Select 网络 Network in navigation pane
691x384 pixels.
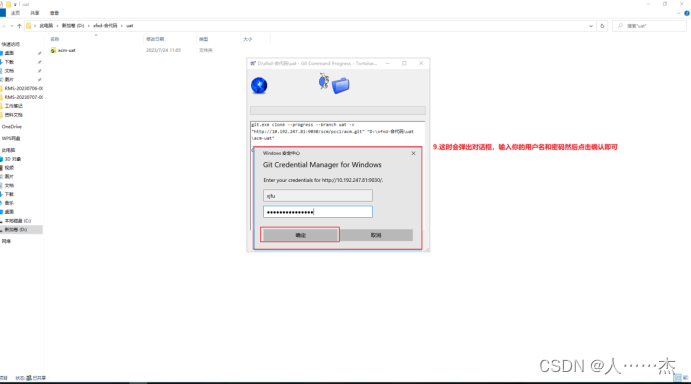(6, 241)
